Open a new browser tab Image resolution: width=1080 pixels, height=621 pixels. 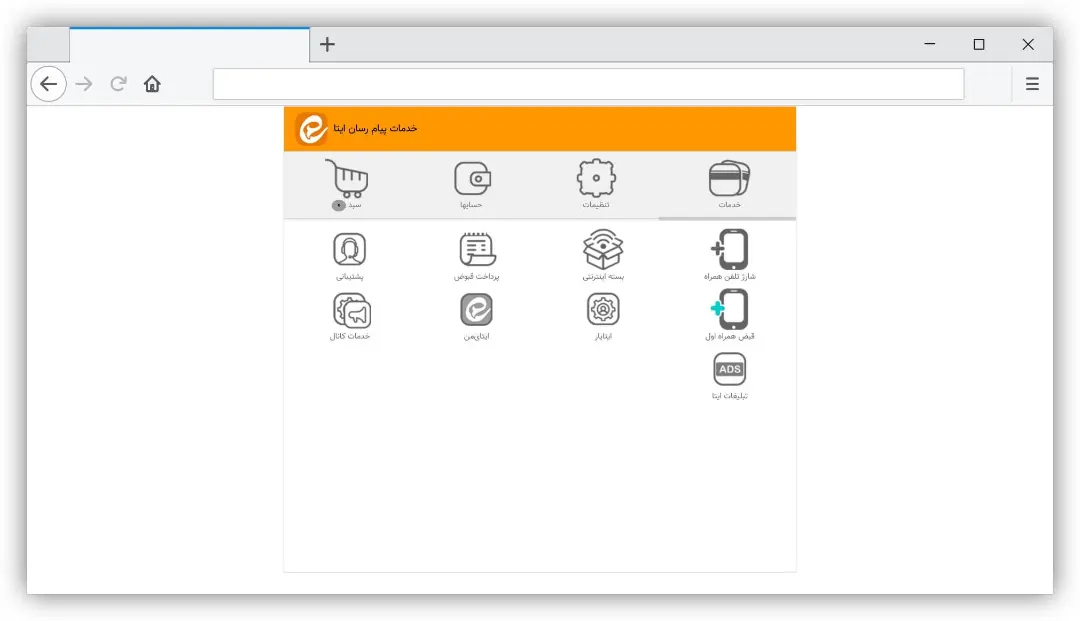(327, 45)
